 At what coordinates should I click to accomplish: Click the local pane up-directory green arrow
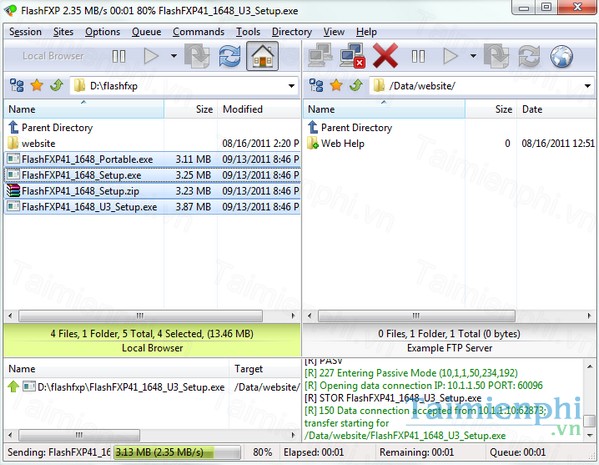pyautogui.click(x=57, y=85)
